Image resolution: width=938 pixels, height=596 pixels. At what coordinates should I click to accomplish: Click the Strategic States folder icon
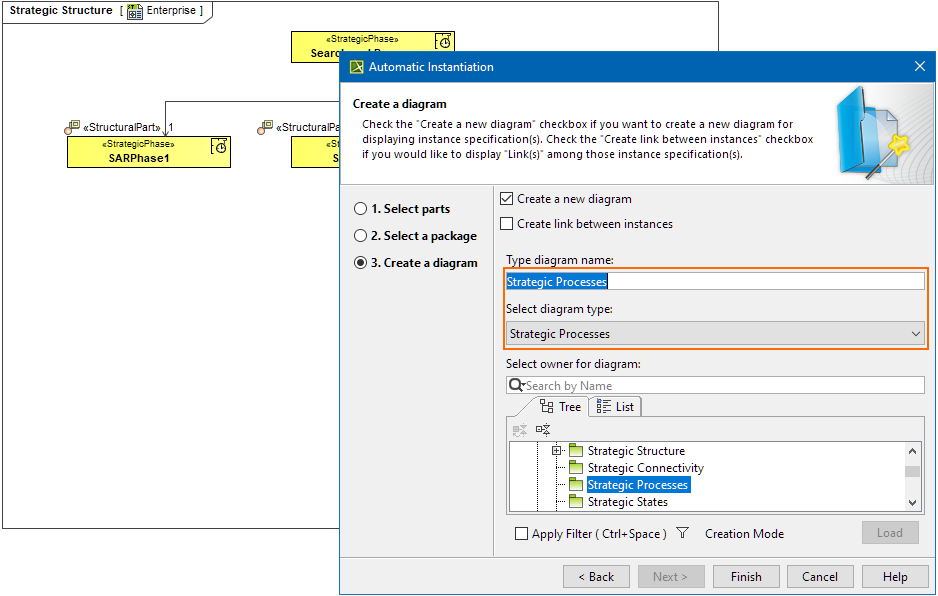pos(576,502)
